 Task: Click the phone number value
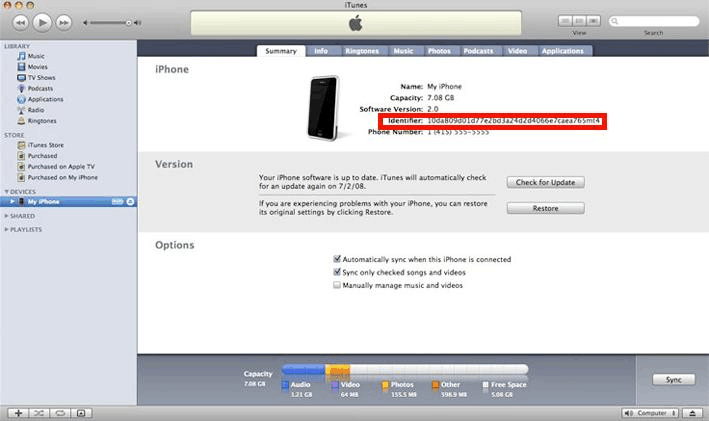coord(458,132)
